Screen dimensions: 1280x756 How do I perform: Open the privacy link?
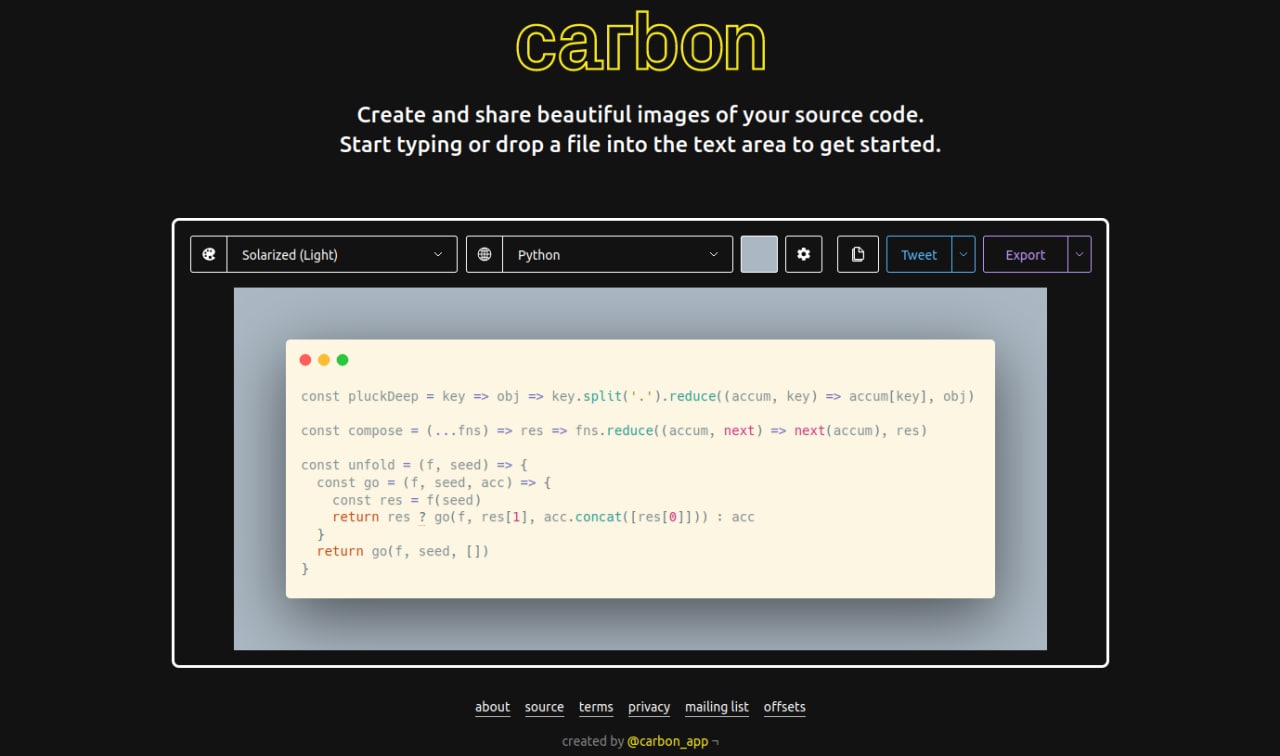point(649,707)
